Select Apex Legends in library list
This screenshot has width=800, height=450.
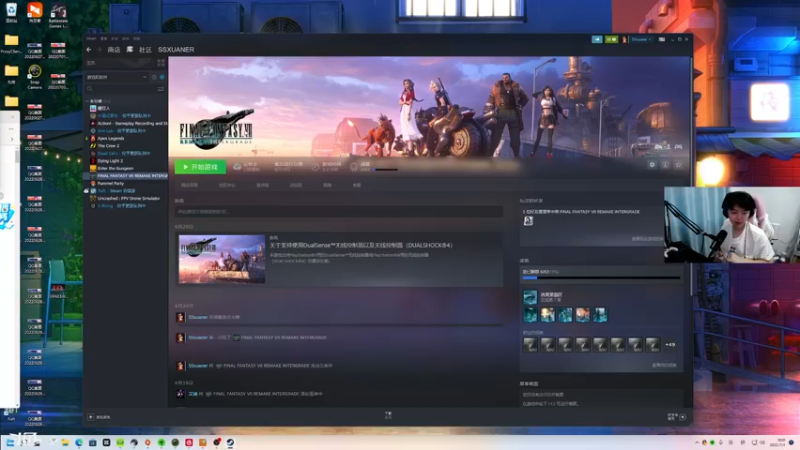point(111,138)
